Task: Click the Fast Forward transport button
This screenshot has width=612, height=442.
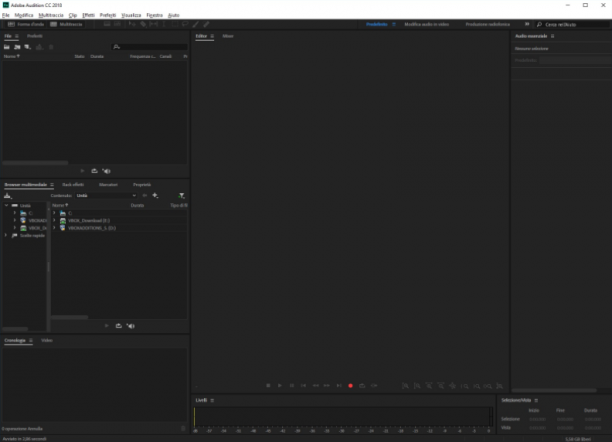Action: pyautogui.click(x=327, y=386)
